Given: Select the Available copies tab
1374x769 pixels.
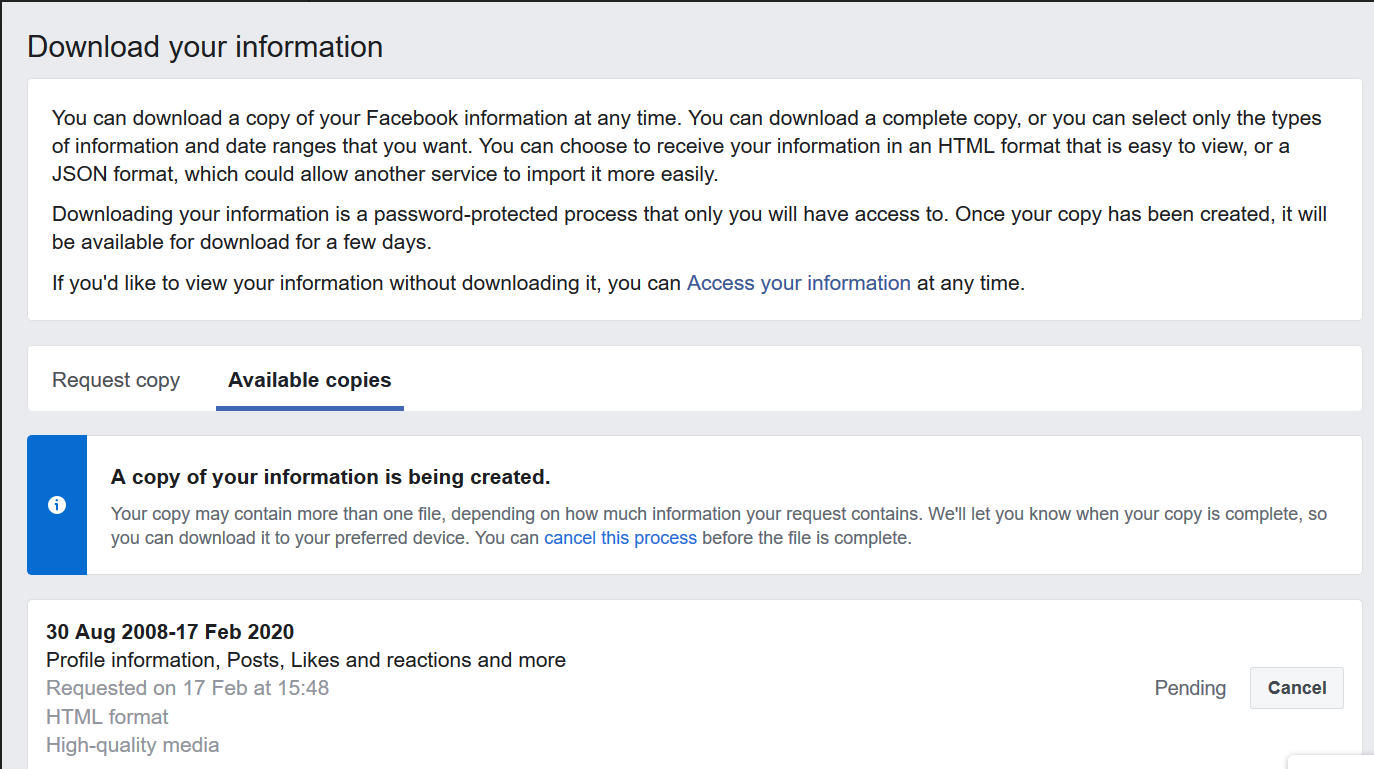Looking at the screenshot, I should tap(310, 380).
